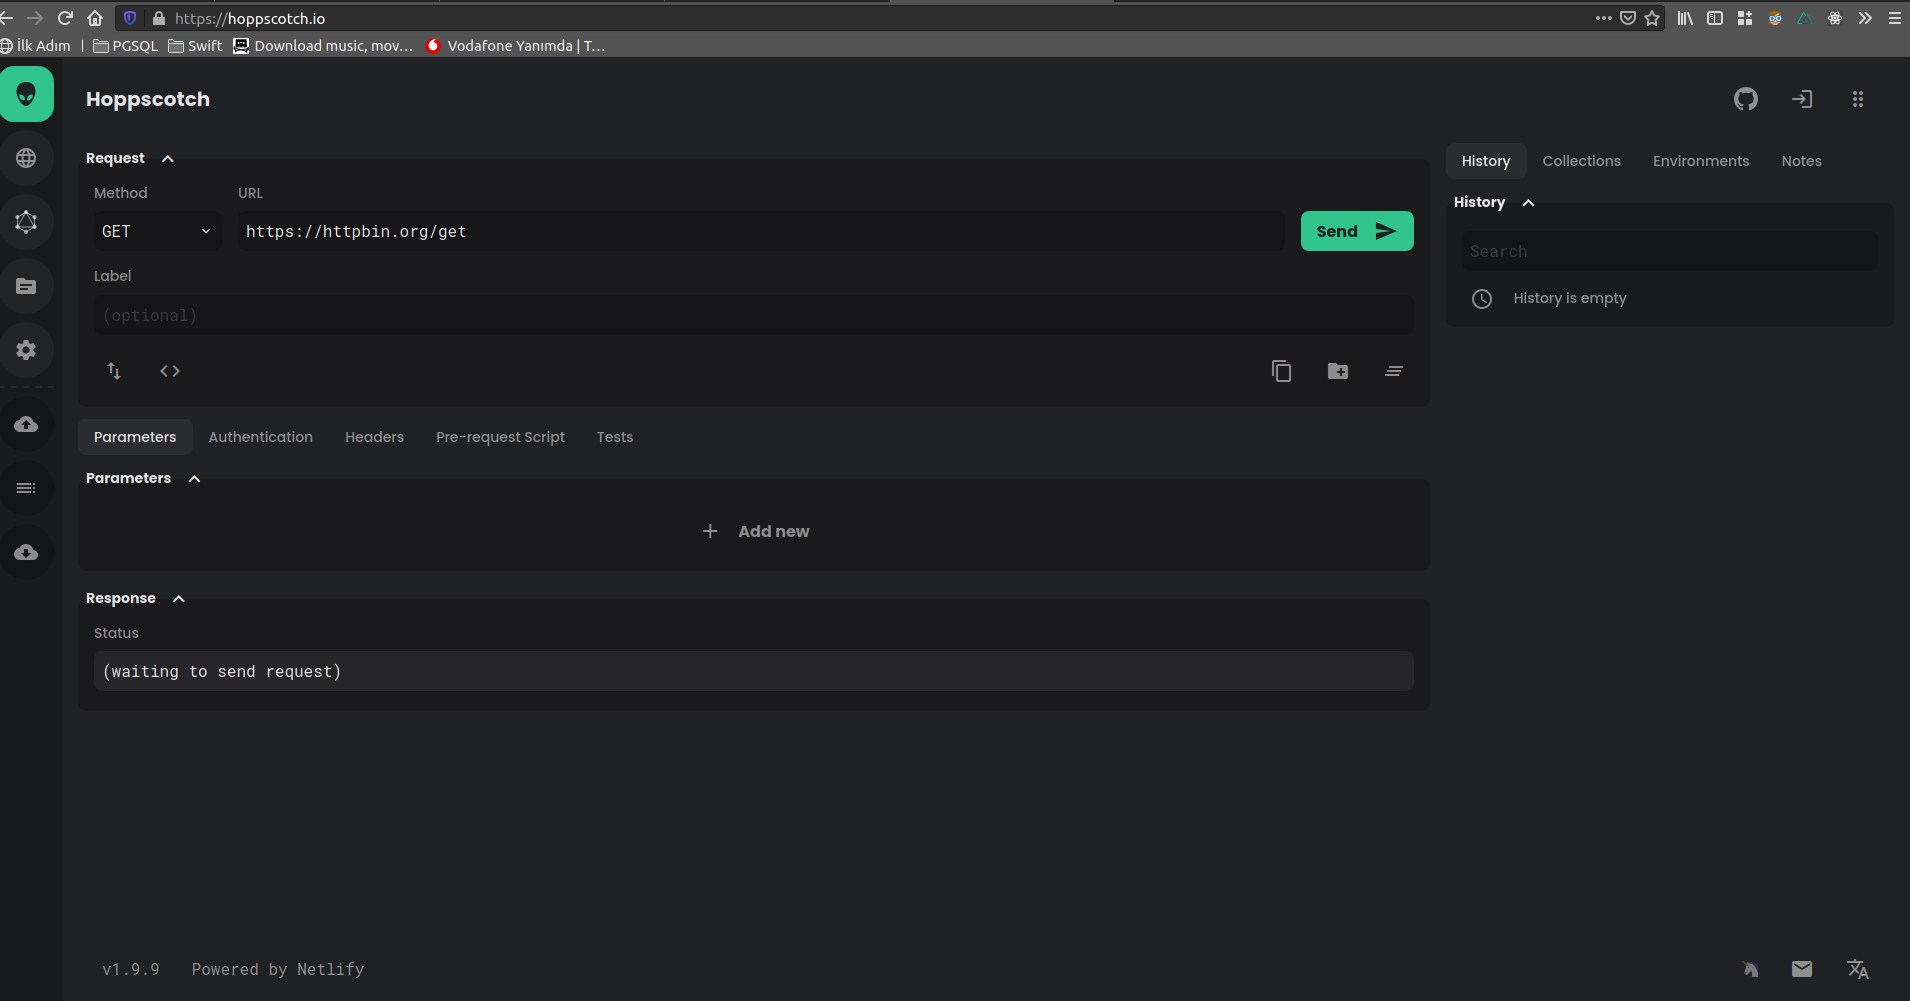Open the browser hamburger menu

(1895, 18)
